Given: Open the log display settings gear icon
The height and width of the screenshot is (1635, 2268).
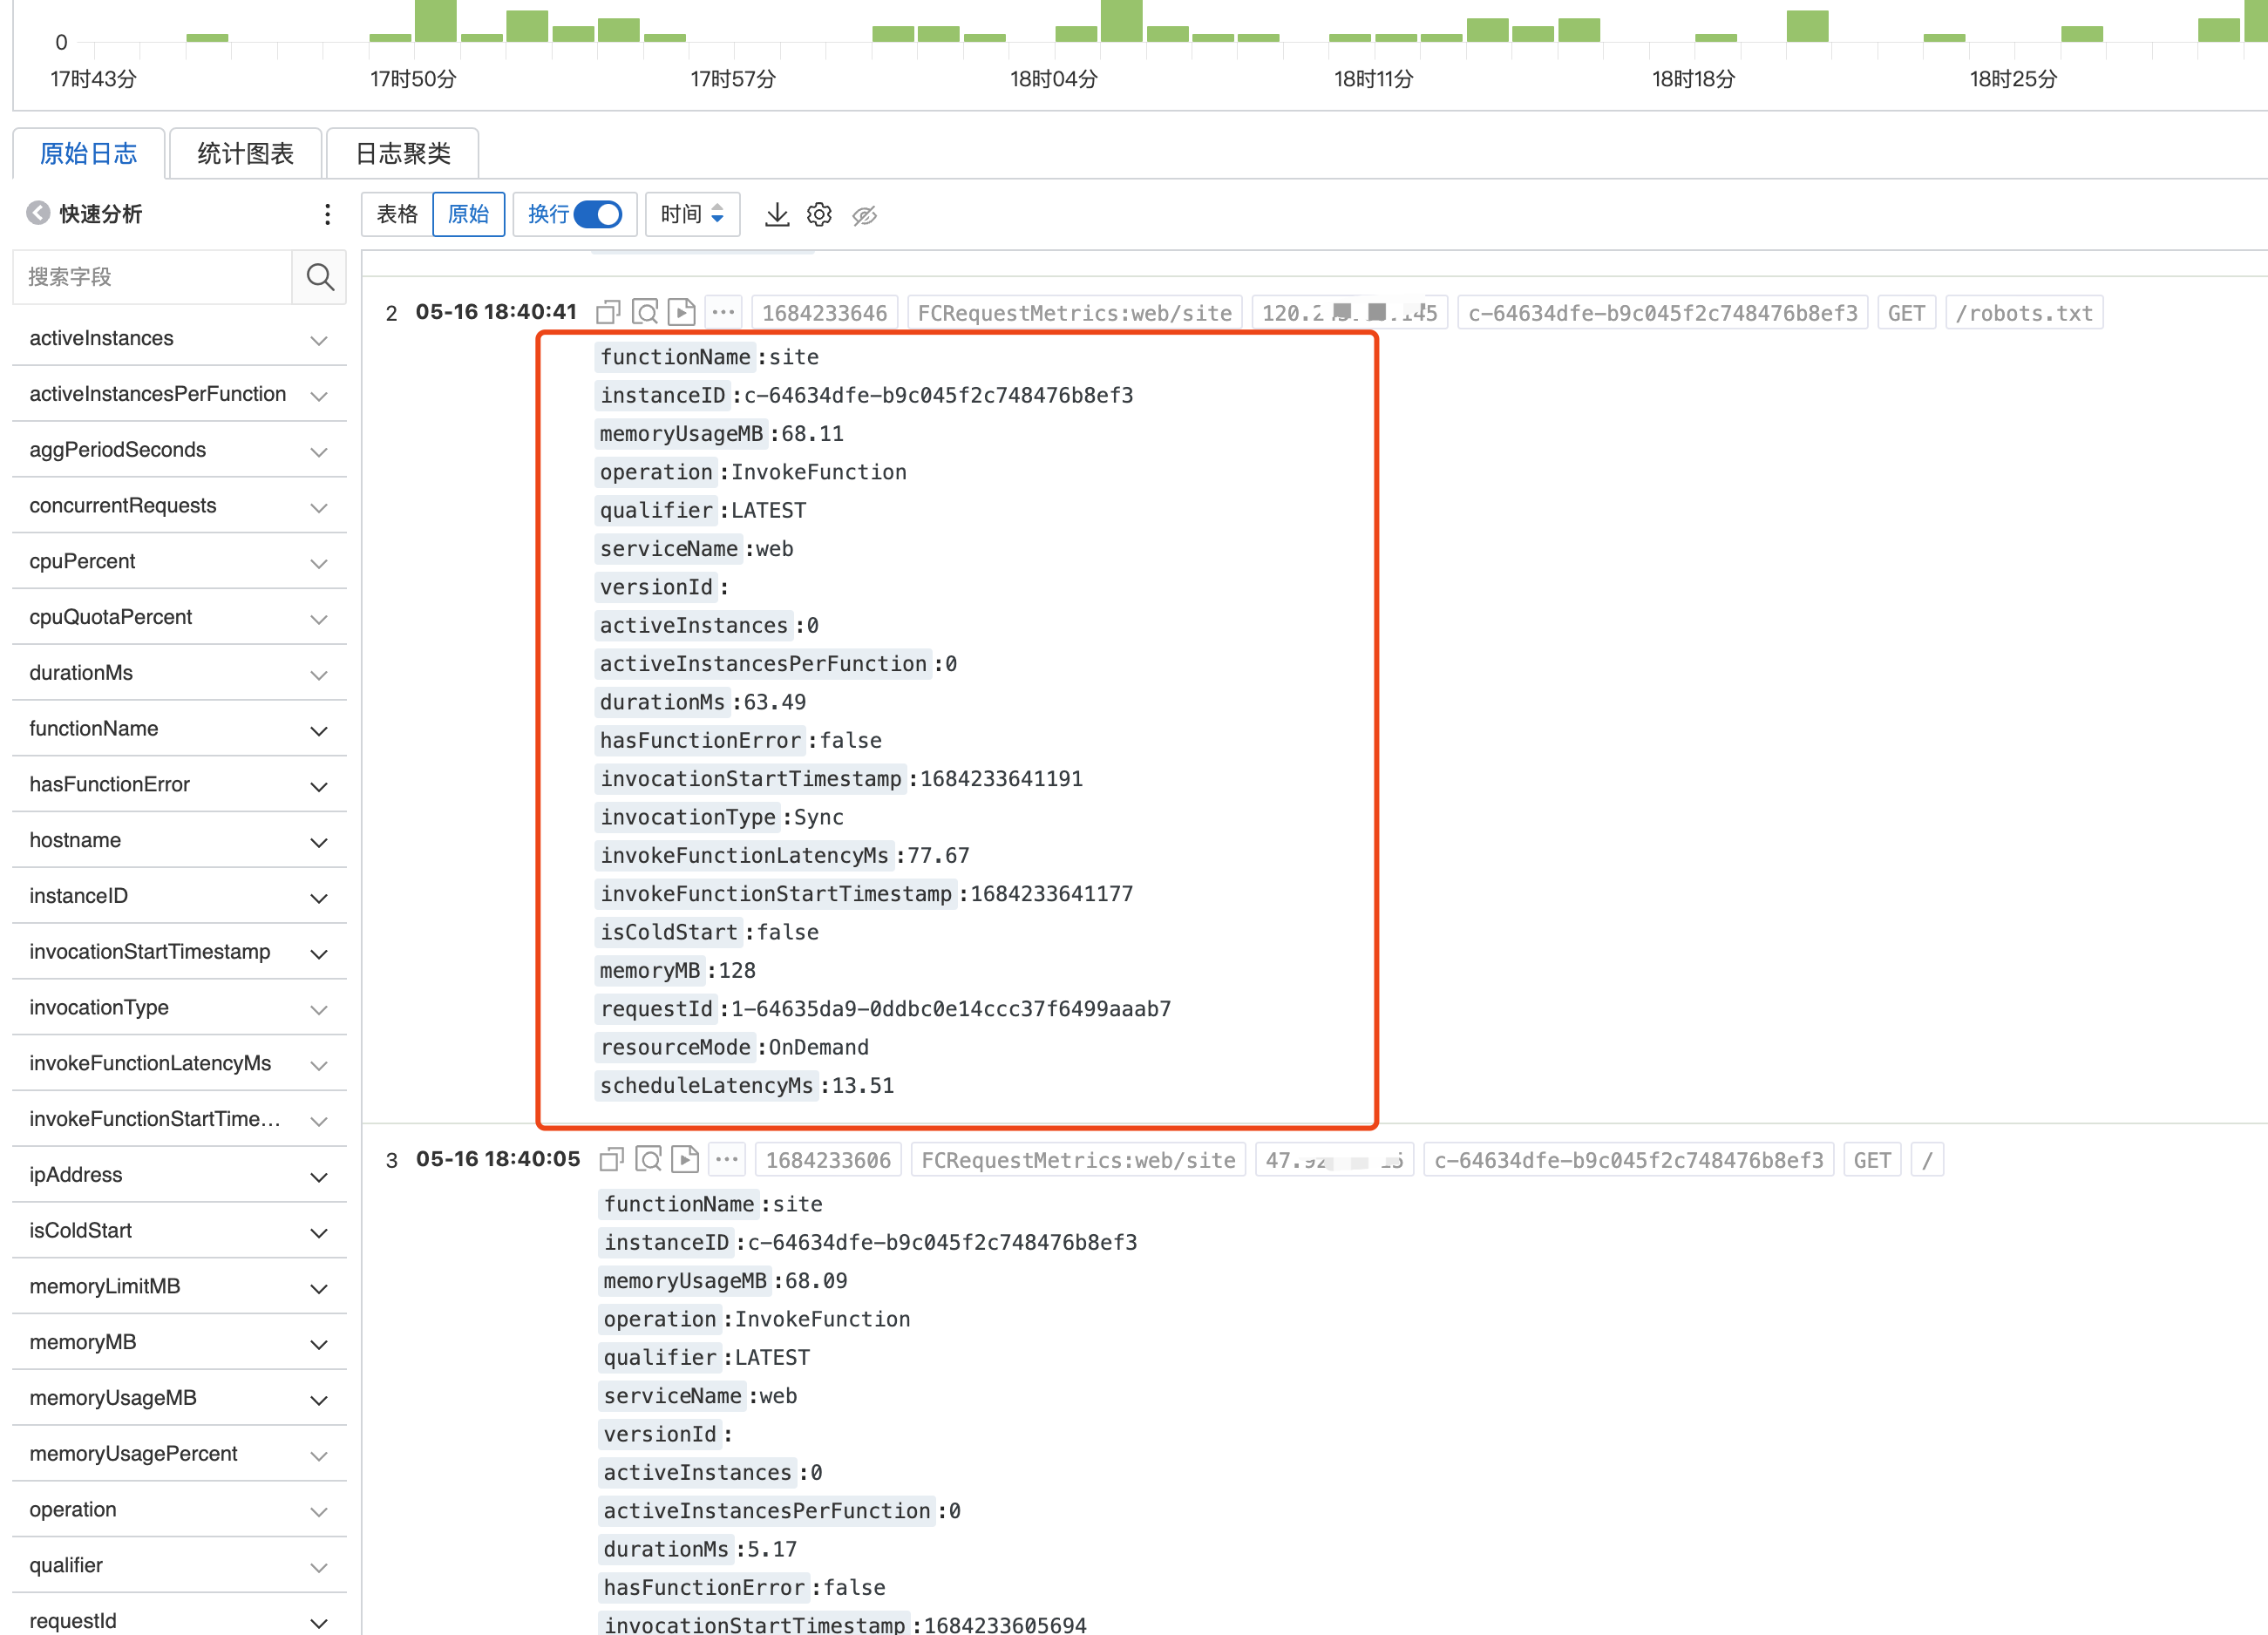Looking at the screenshot, I should click(x=819, y=215).
